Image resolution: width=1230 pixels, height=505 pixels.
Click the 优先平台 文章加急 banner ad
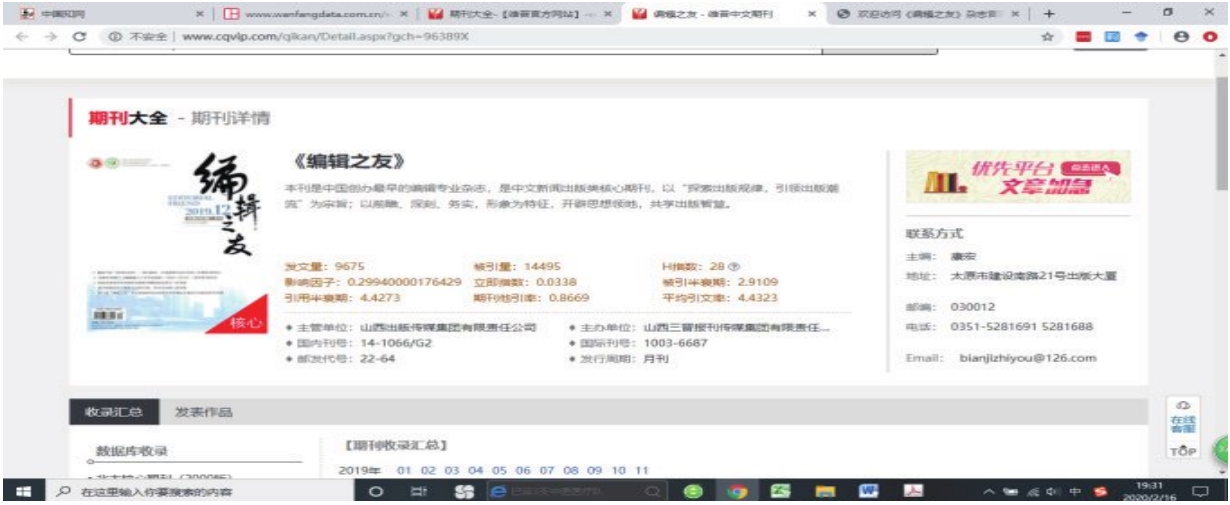(x=1017, y=177)
